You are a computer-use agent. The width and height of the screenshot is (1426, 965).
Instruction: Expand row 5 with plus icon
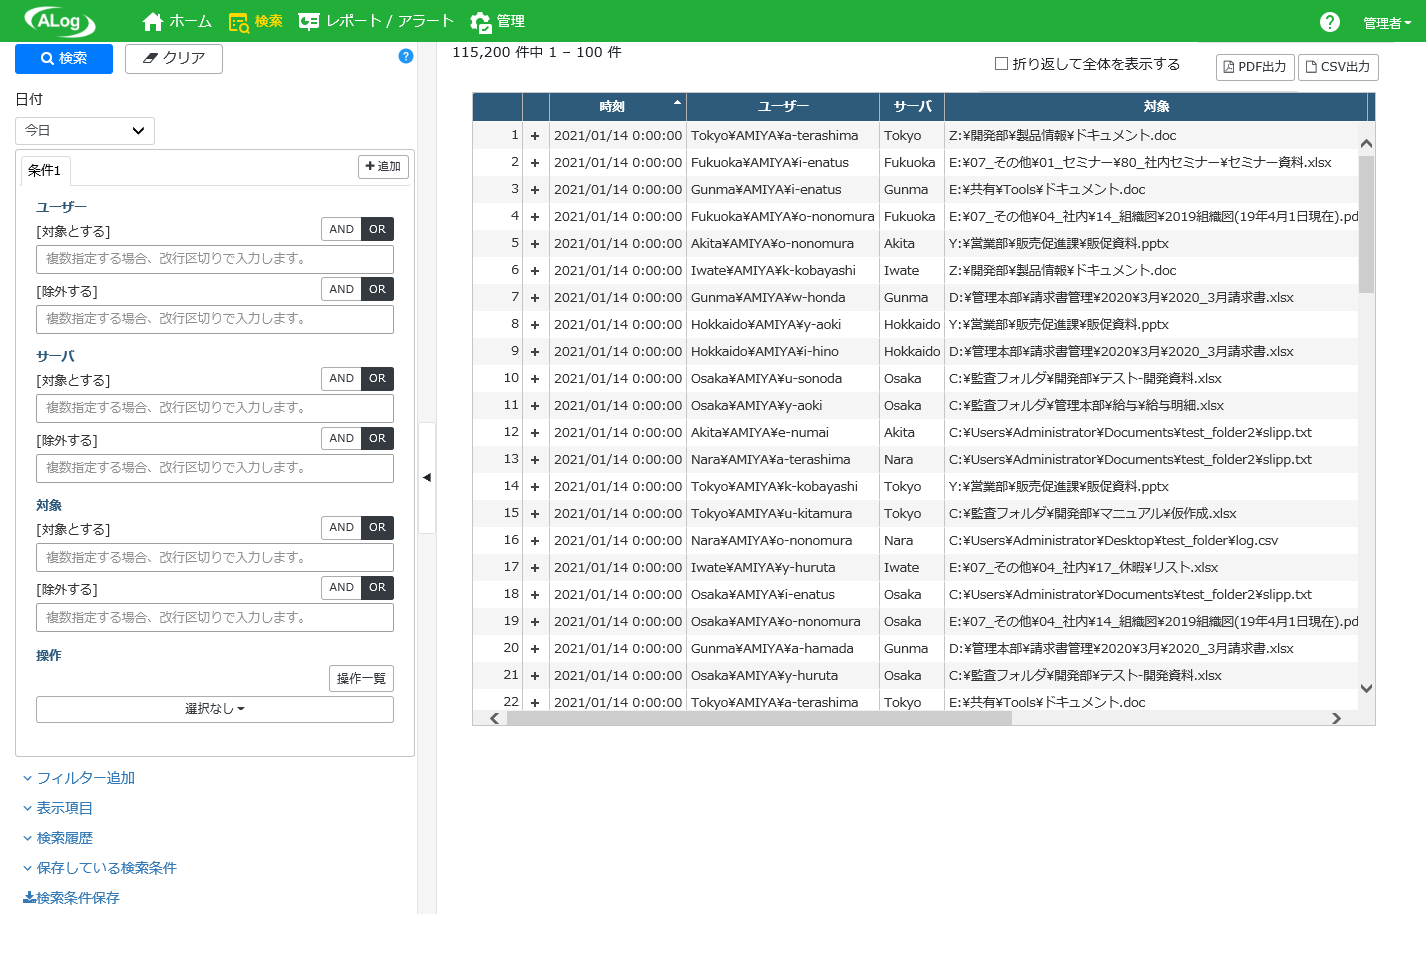click(x=535, y=244)
